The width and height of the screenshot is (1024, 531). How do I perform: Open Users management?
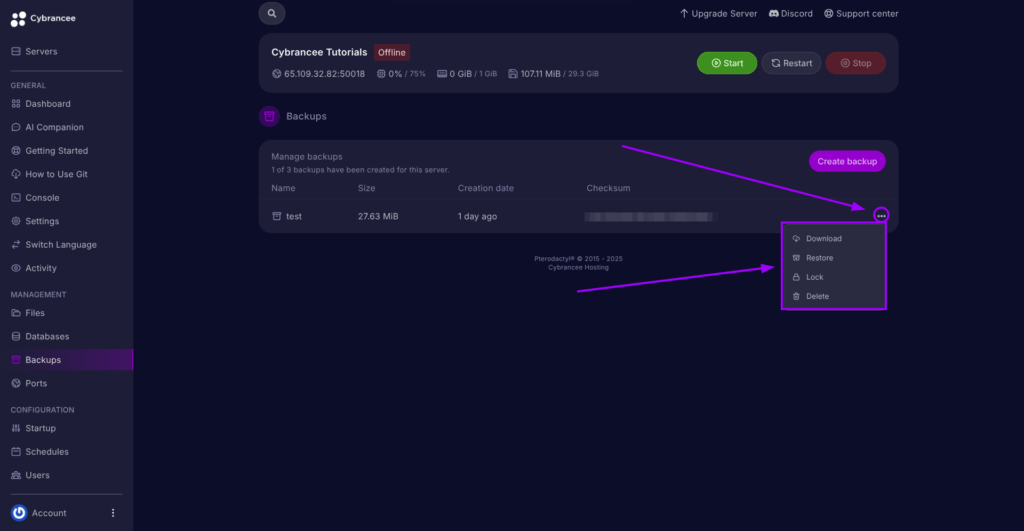pos(30,475)
